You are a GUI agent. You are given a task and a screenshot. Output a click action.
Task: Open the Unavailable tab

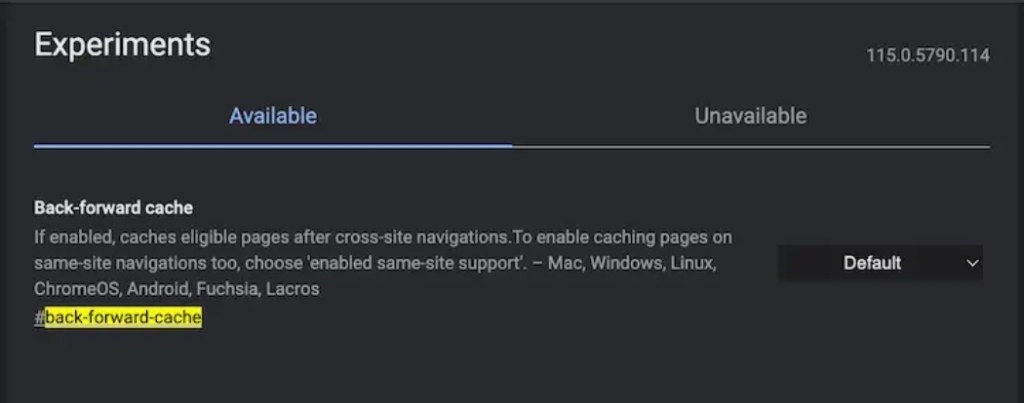click(x=750, y=116)
